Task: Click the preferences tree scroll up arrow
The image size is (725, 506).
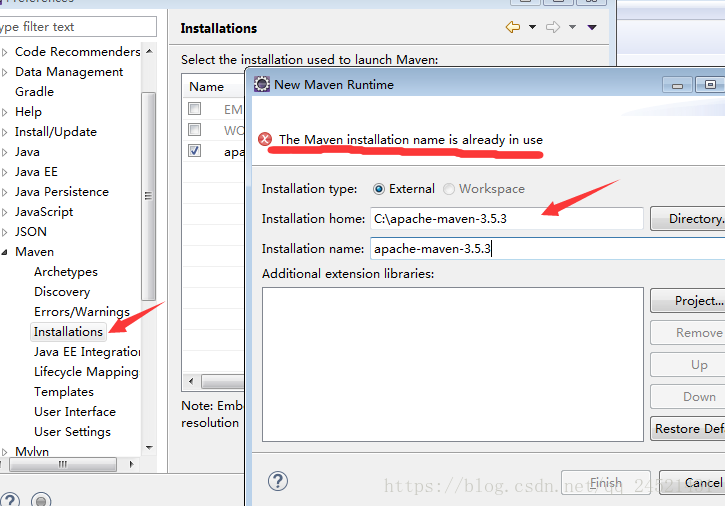Action: click(149, 51)
